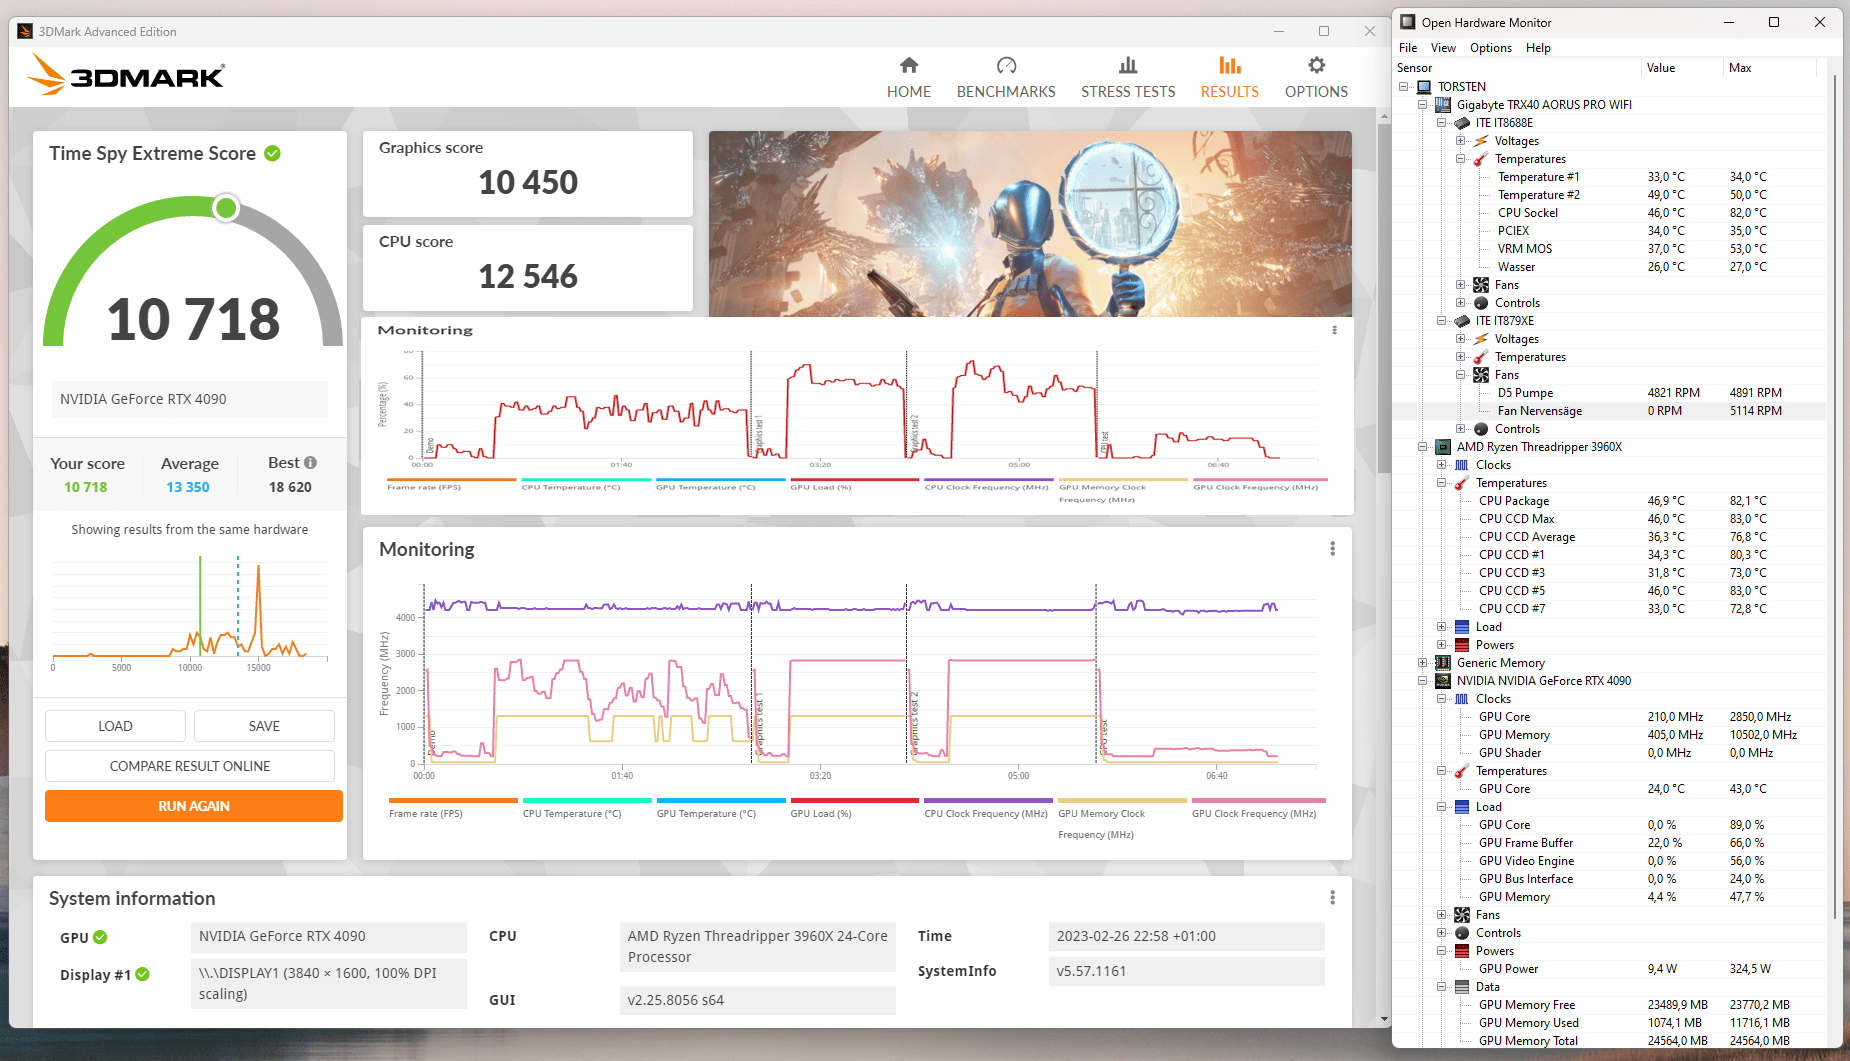Viewport: 1850px width, 1061px height.
Task: Click the Fans icon under ITE IT879XE
Action: click(x=1481, y=375)
